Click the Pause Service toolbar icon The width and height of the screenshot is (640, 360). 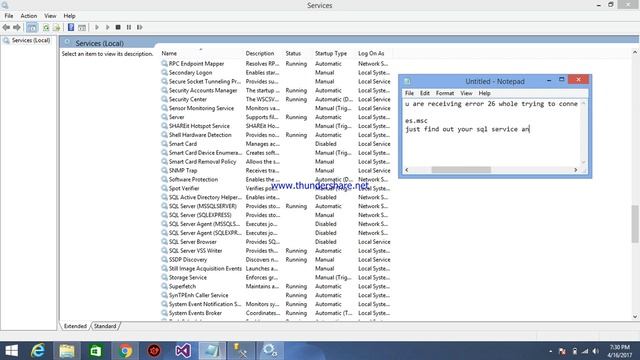pyautogui.click(x=129, y=27)
